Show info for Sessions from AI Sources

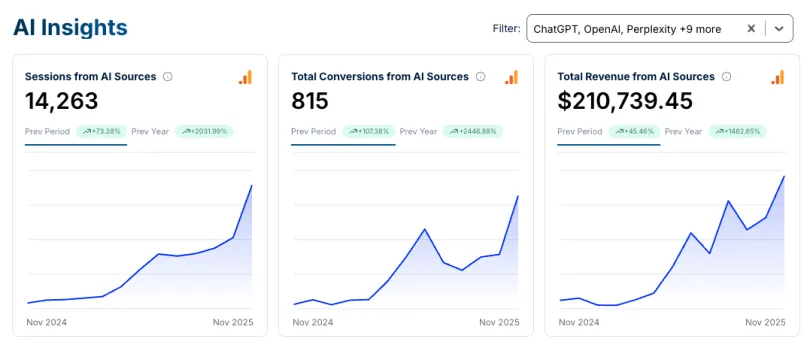tap(167, 76)
